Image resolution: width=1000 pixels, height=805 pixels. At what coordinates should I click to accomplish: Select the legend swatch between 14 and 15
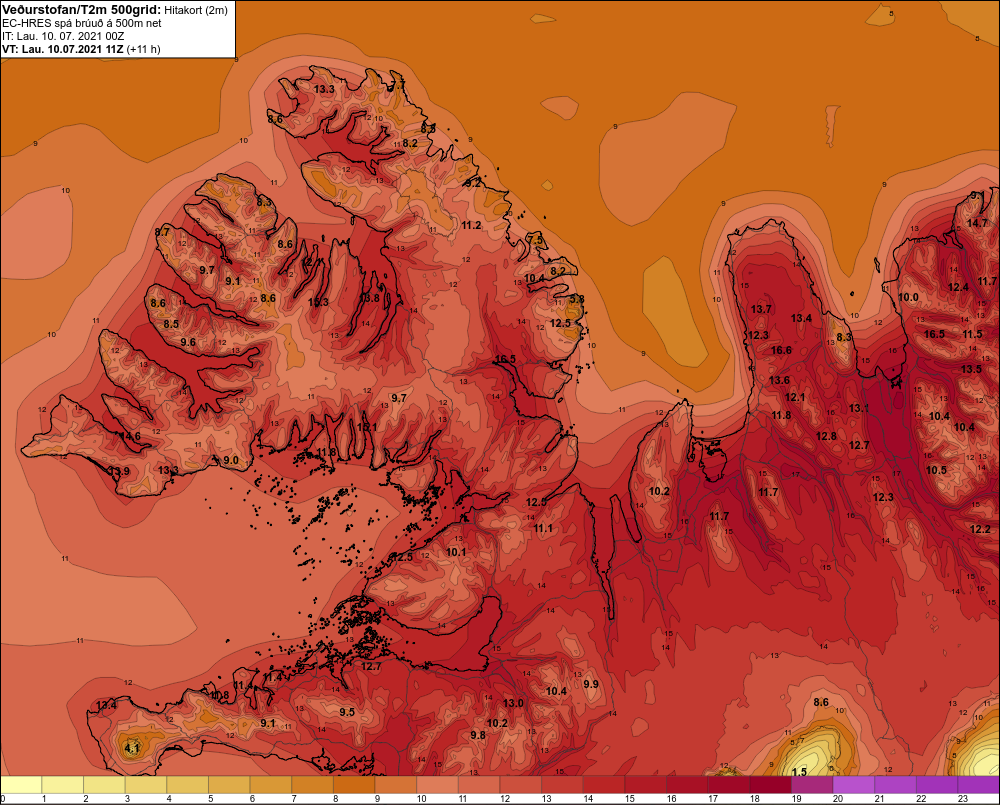[605, 785]
